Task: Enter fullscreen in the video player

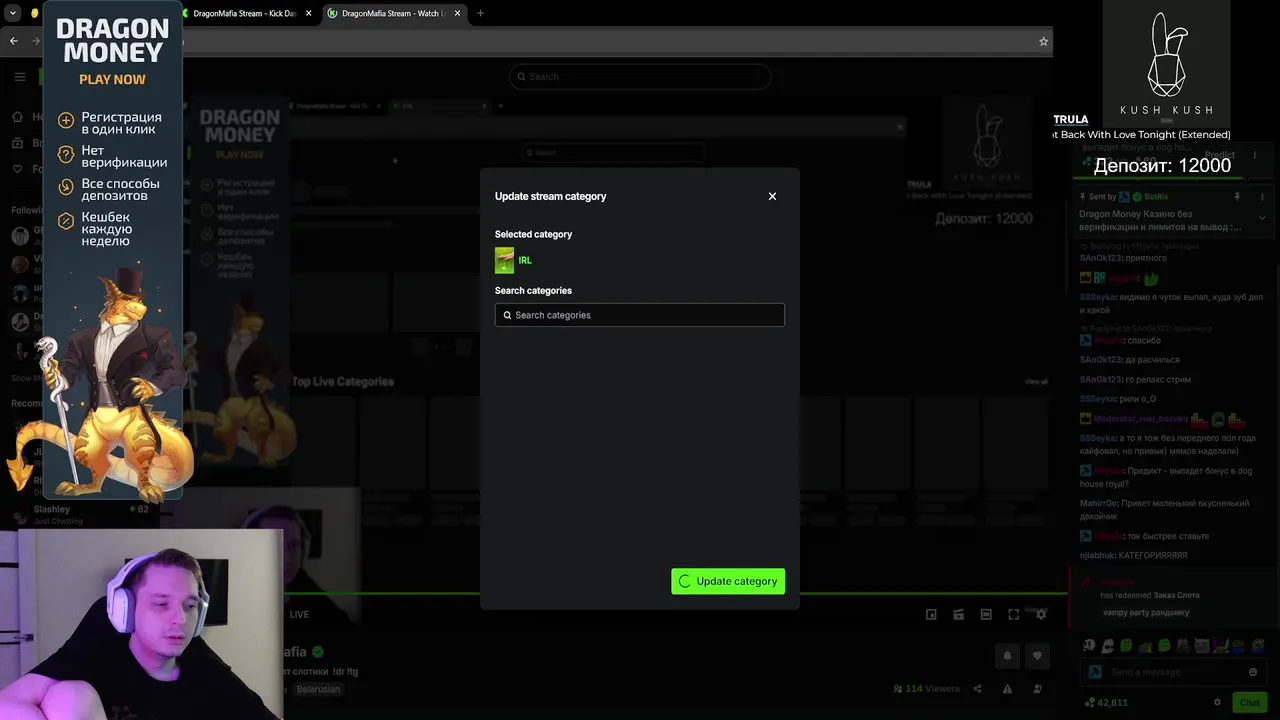Action: coord(1013,614)
